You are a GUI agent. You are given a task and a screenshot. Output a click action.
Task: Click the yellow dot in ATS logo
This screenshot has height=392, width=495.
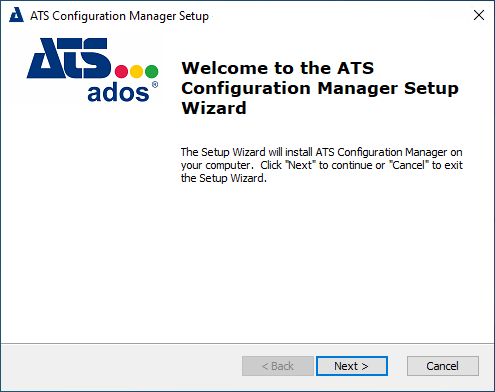tap(136, 71)
